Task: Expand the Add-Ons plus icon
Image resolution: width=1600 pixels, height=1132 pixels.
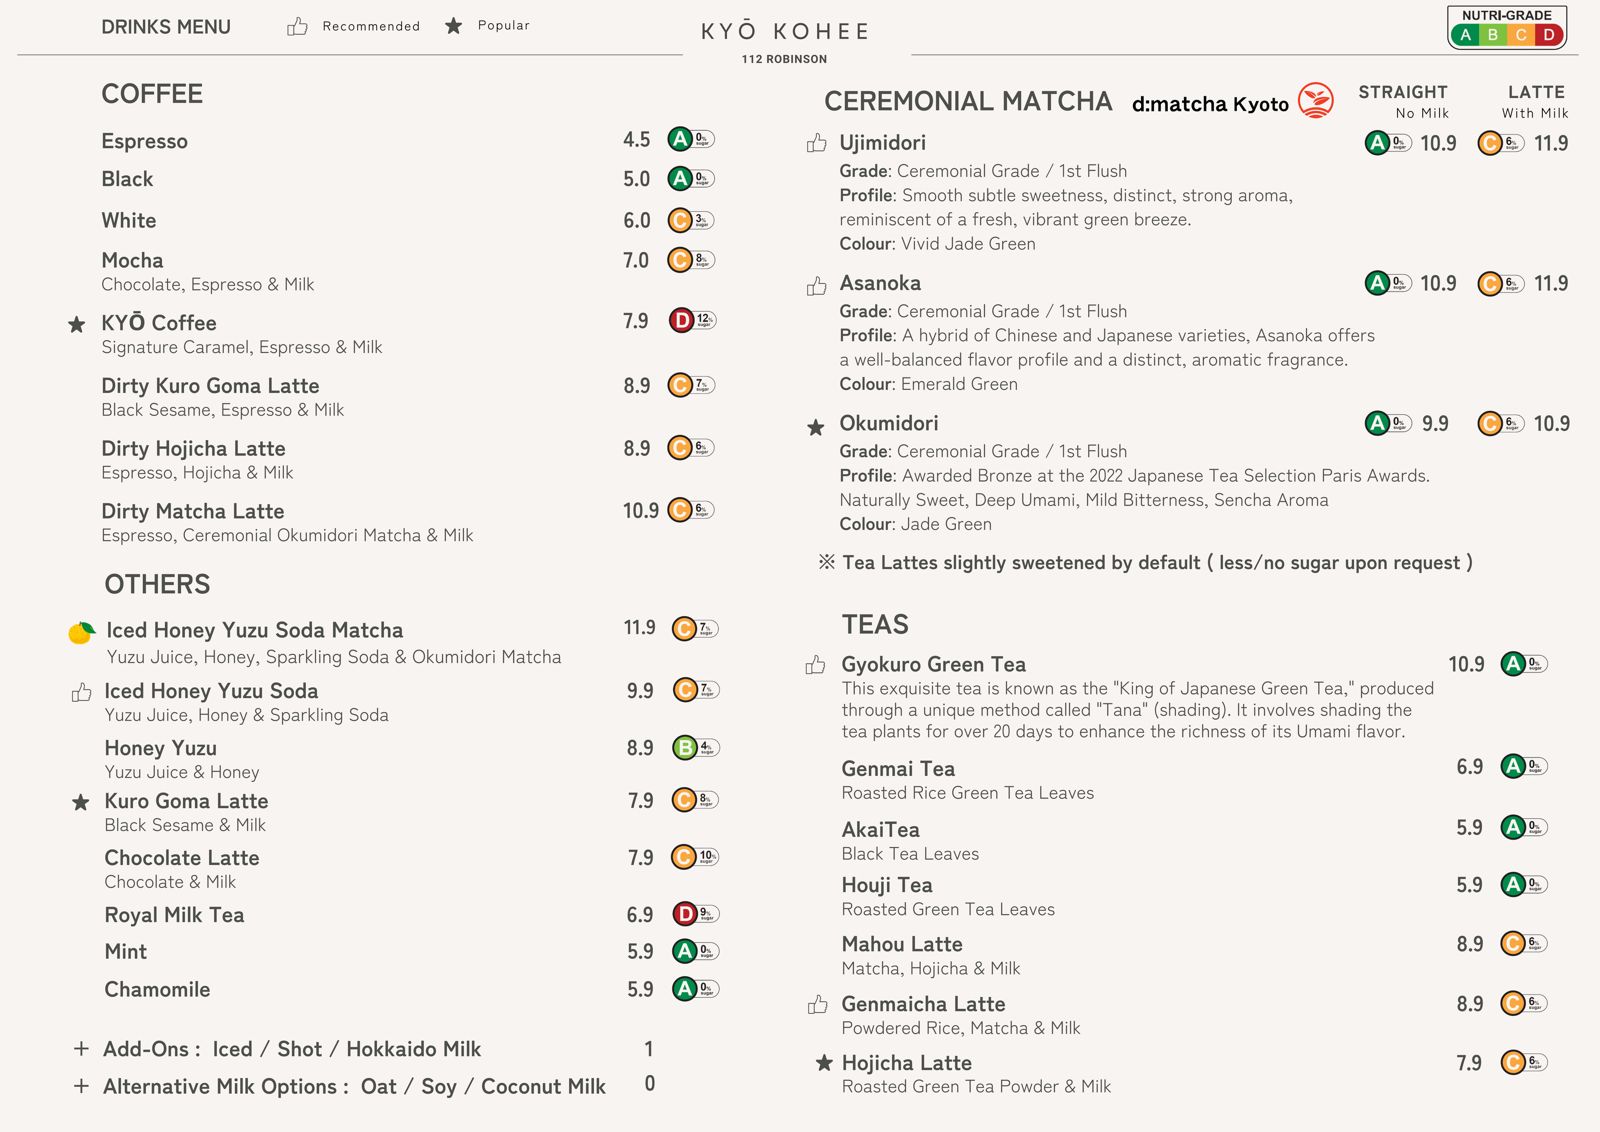Action: 80,1048
